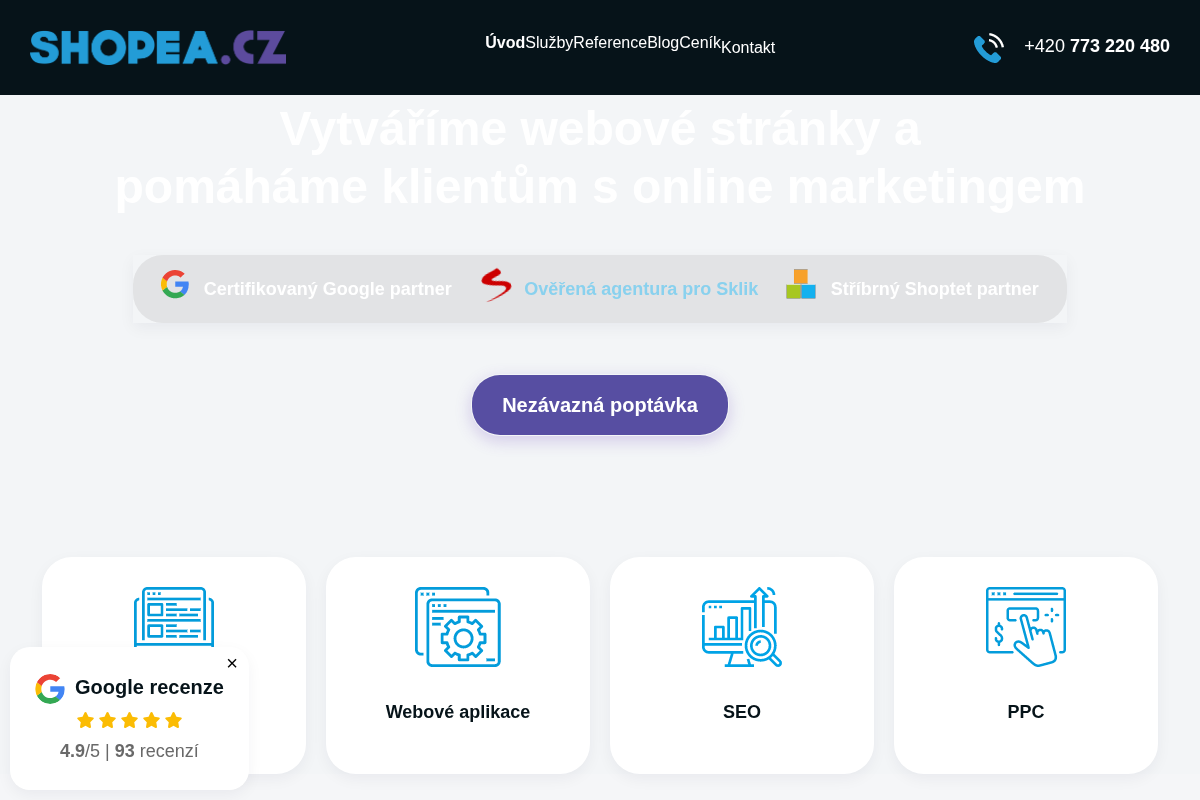Screen dimensions: 1200x800
Task: Navigate to Kontakt in the header
Action: (x=748, y=47)
